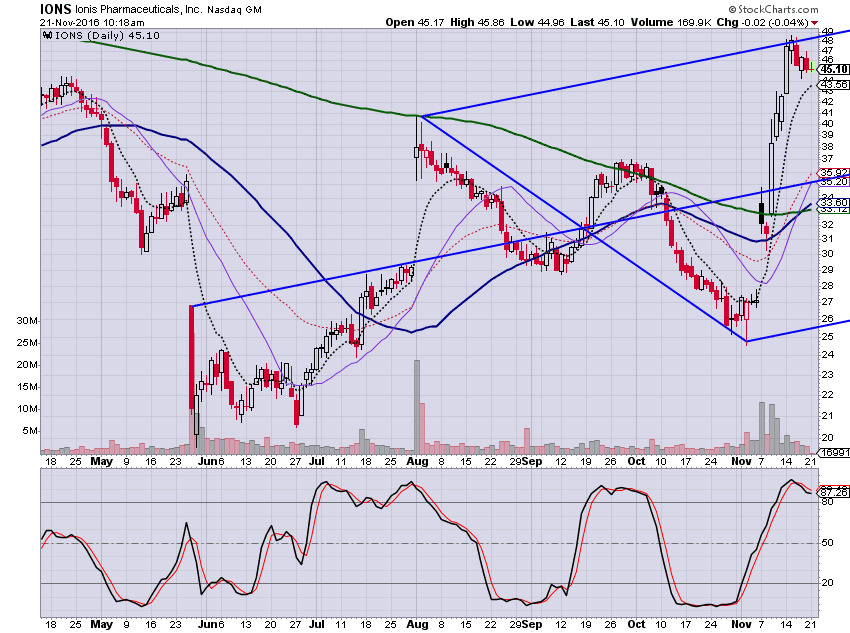Click the 40 label on the price axis

click(827, 124)
